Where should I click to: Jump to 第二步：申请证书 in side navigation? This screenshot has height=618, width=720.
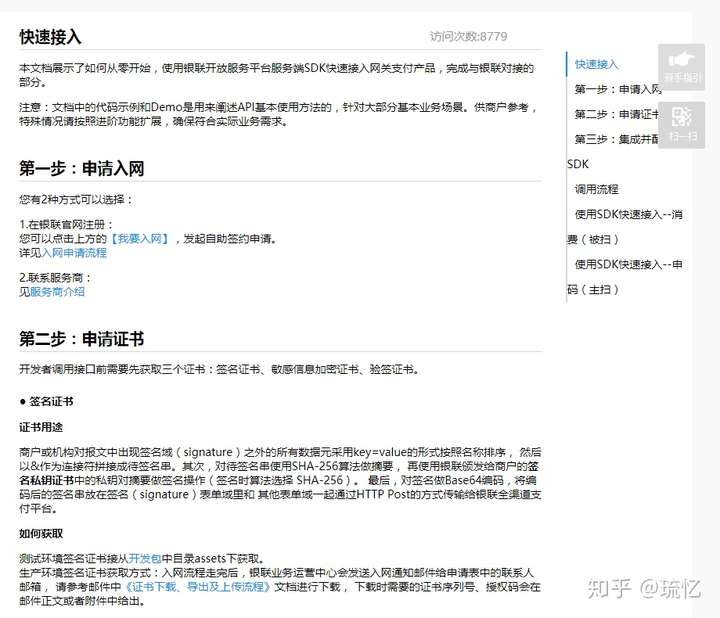(616, 114)
